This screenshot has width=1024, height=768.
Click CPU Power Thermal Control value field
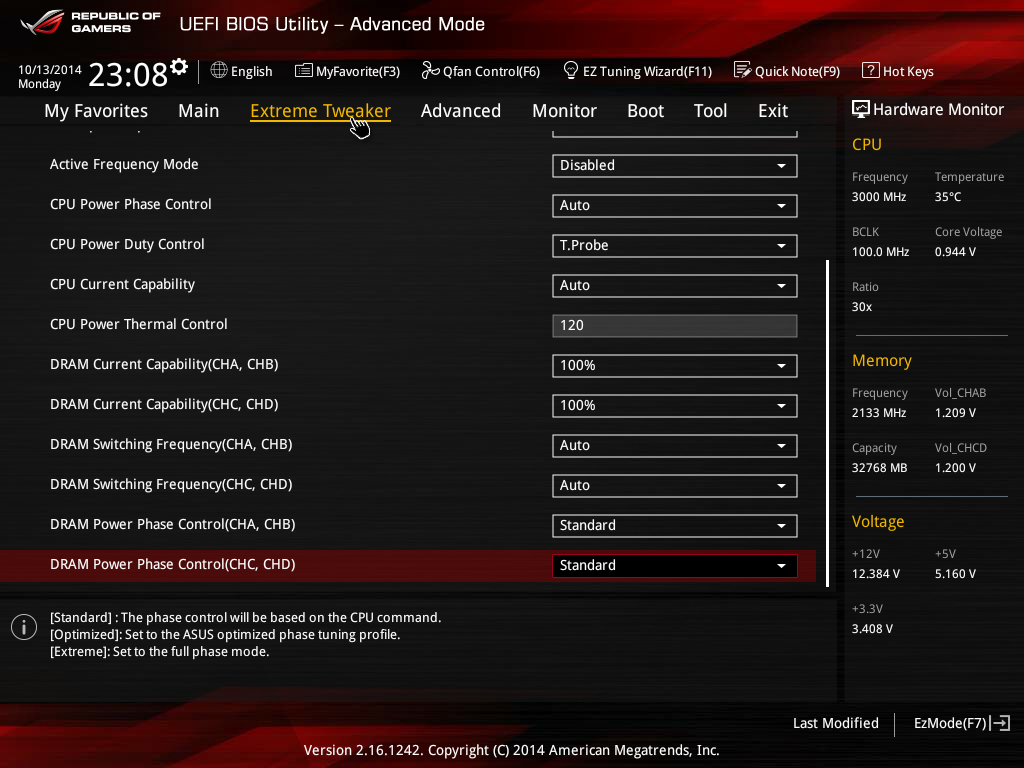pos(675,326)
